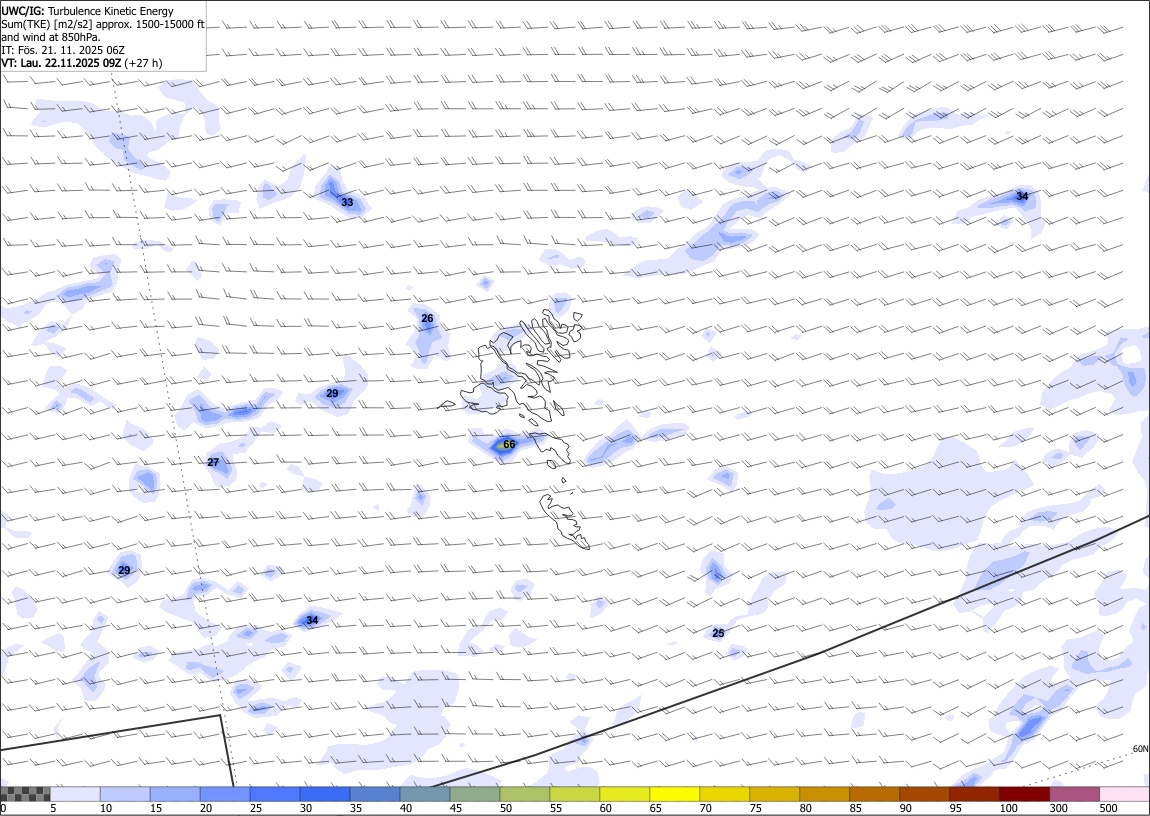Select the 300–500 mauve legend swatch
The image size is (1150, 816).
click(1074, 794)
